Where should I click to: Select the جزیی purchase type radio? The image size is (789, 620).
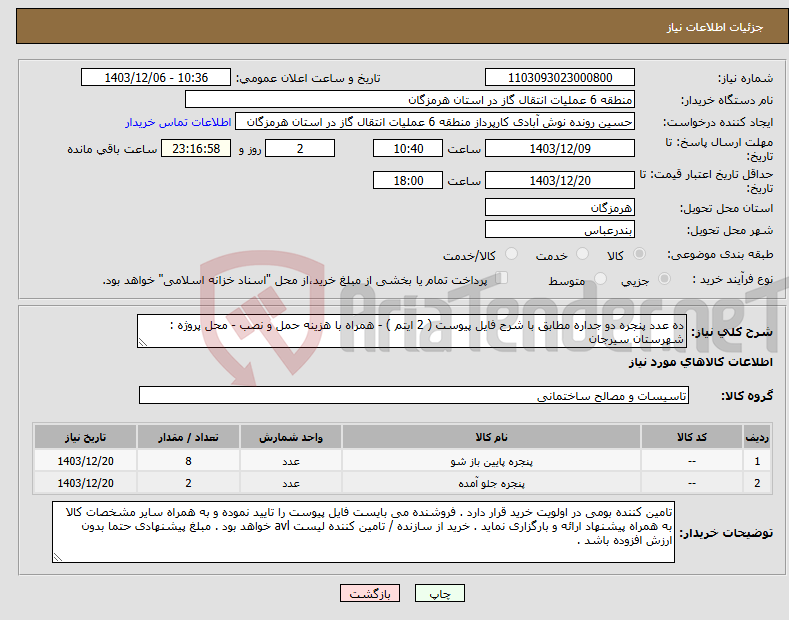tap(664, 278)
